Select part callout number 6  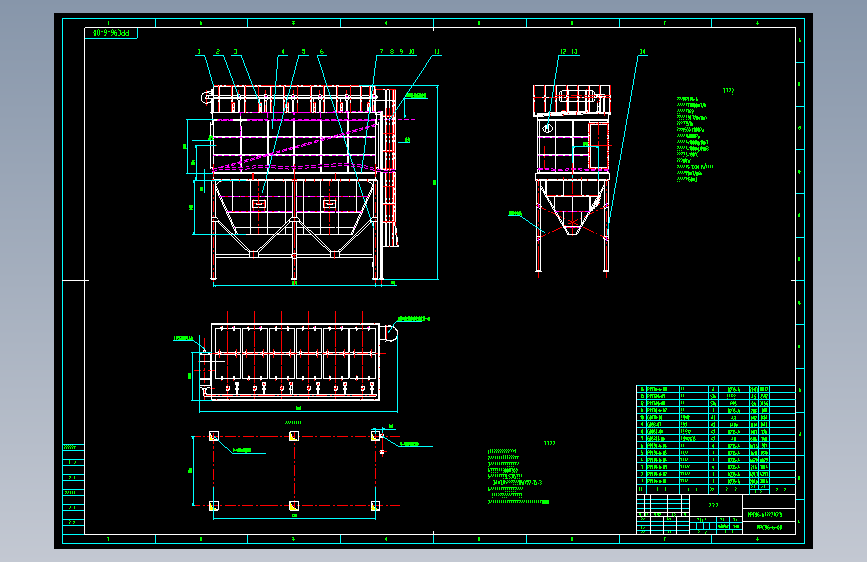pos(322,51)
